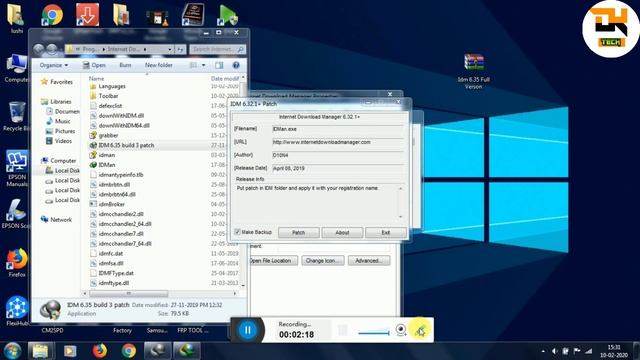Show hidden system tray icons arrow
The image size is (640, 360).
click(x=543, y=351)
